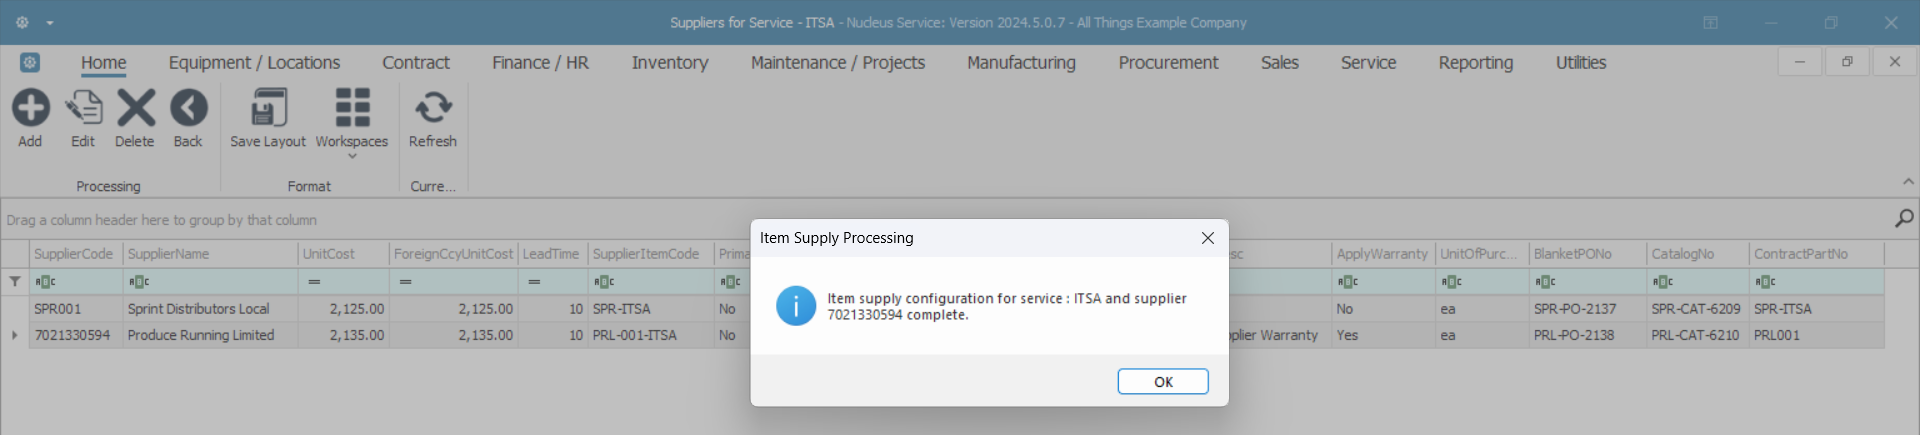Switch to the Inventory ribbon tab
This screenshot has width=1920, height=435.
669,62
